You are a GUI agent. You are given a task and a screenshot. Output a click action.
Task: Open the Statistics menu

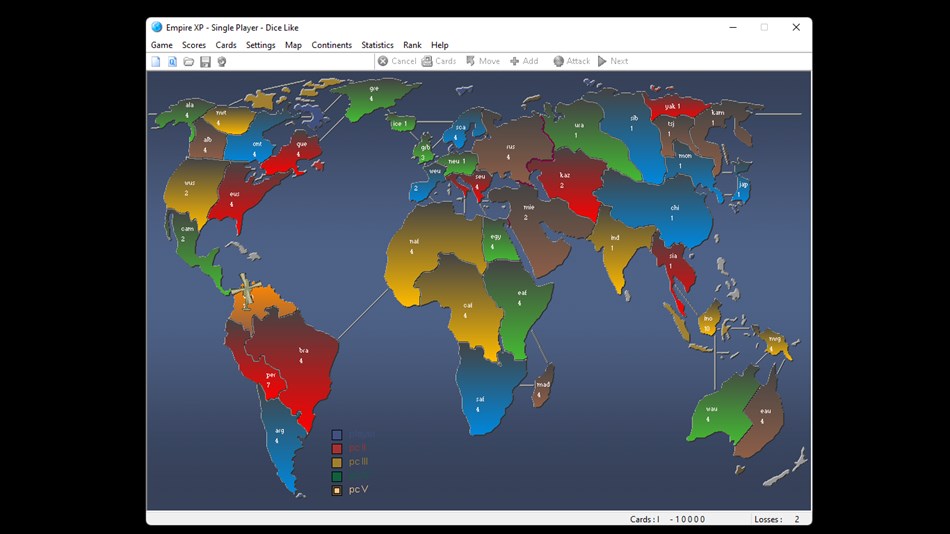point(377,45)
